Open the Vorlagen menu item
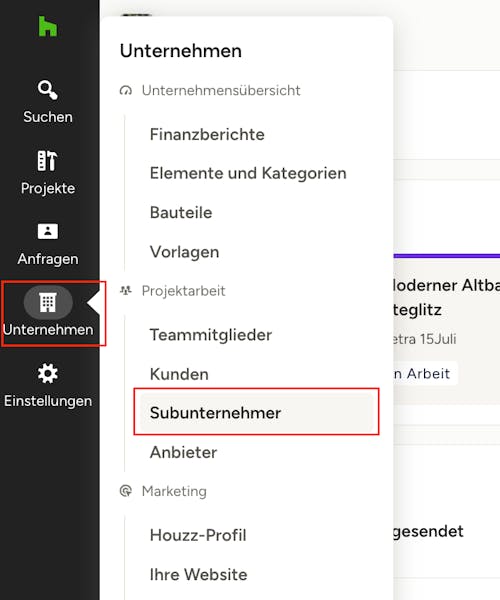 184,252
